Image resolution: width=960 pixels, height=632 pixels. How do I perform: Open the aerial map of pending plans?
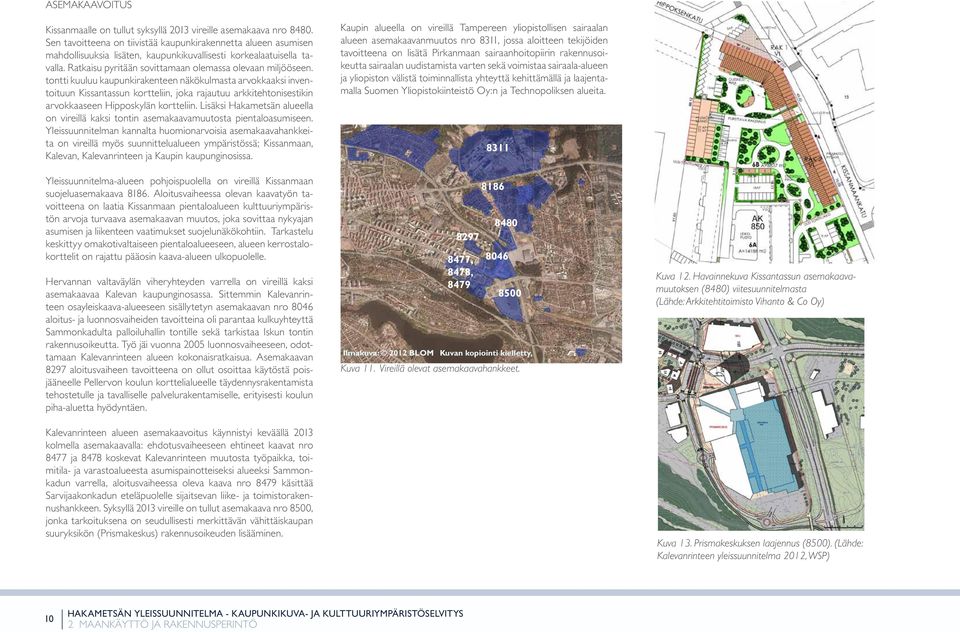pos(481,243)
